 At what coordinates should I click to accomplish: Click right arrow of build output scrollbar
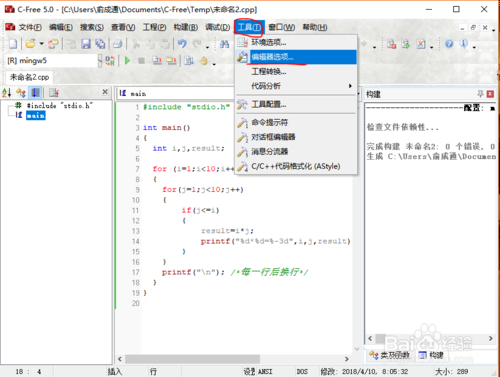point(491,338)
